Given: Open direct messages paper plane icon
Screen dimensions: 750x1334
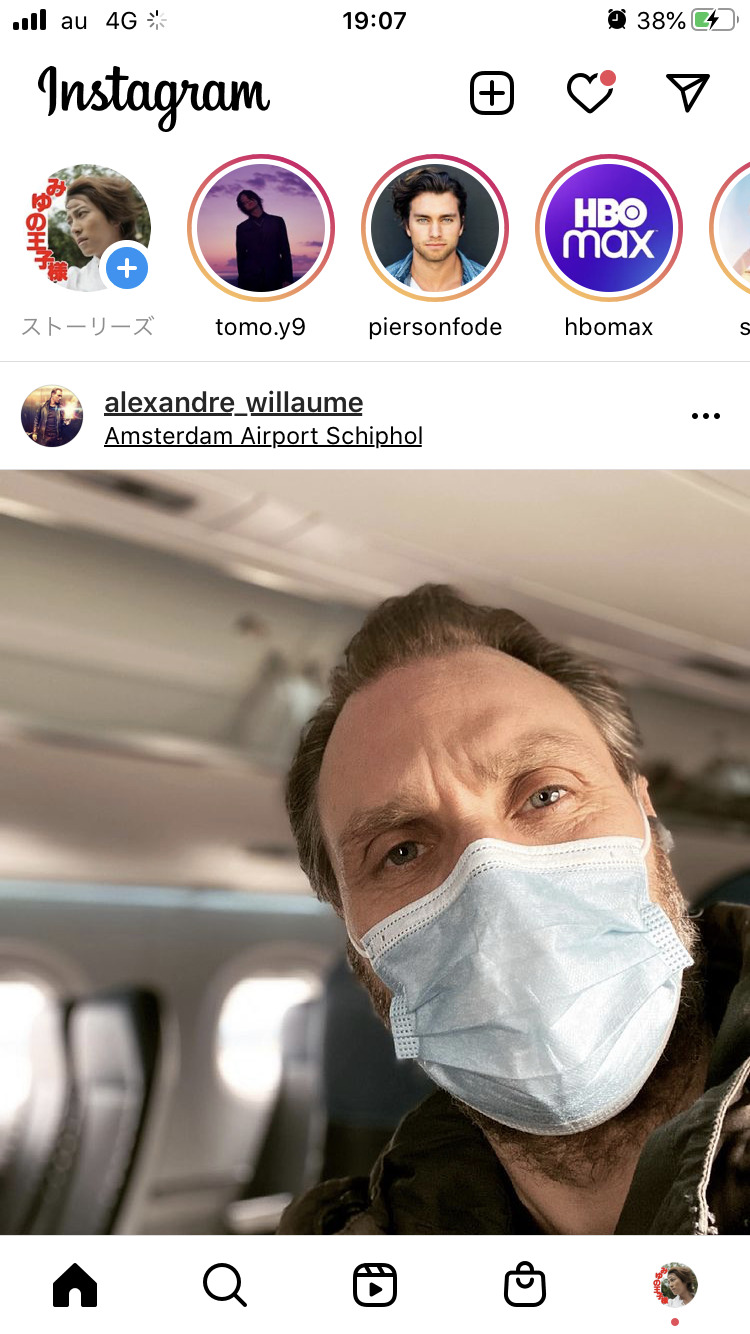Looking at the screenshot, I should tap(687, 92).
